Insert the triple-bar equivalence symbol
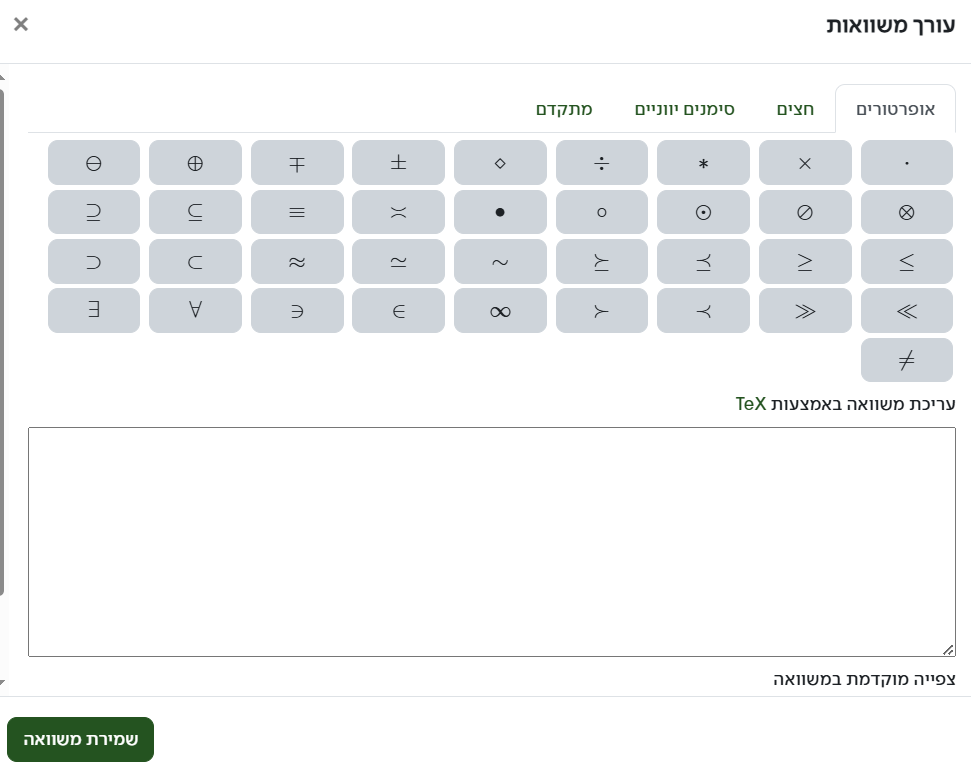Screen dimensions: 971x771 [x=297, y=212]
